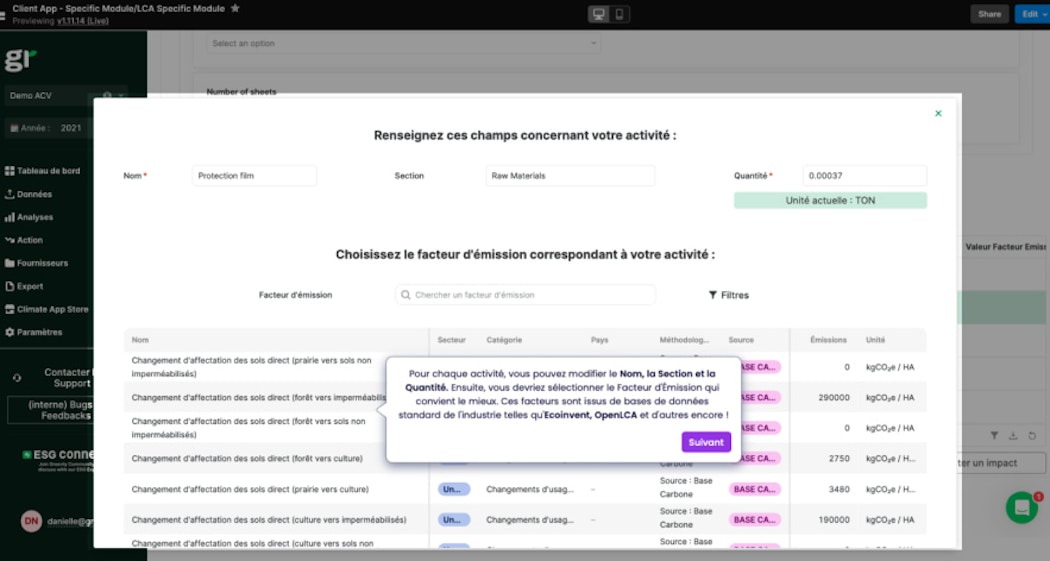Click Contacter Support in sidebar

pyautogui.click(x=67, y=378)
